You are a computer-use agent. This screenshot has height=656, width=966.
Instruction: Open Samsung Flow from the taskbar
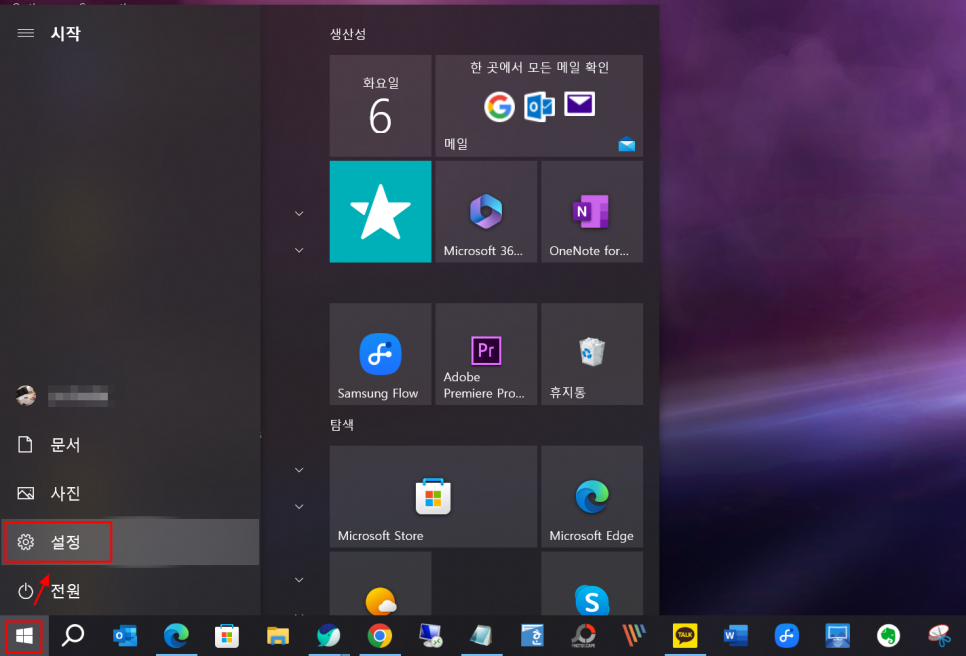[787, 635]
